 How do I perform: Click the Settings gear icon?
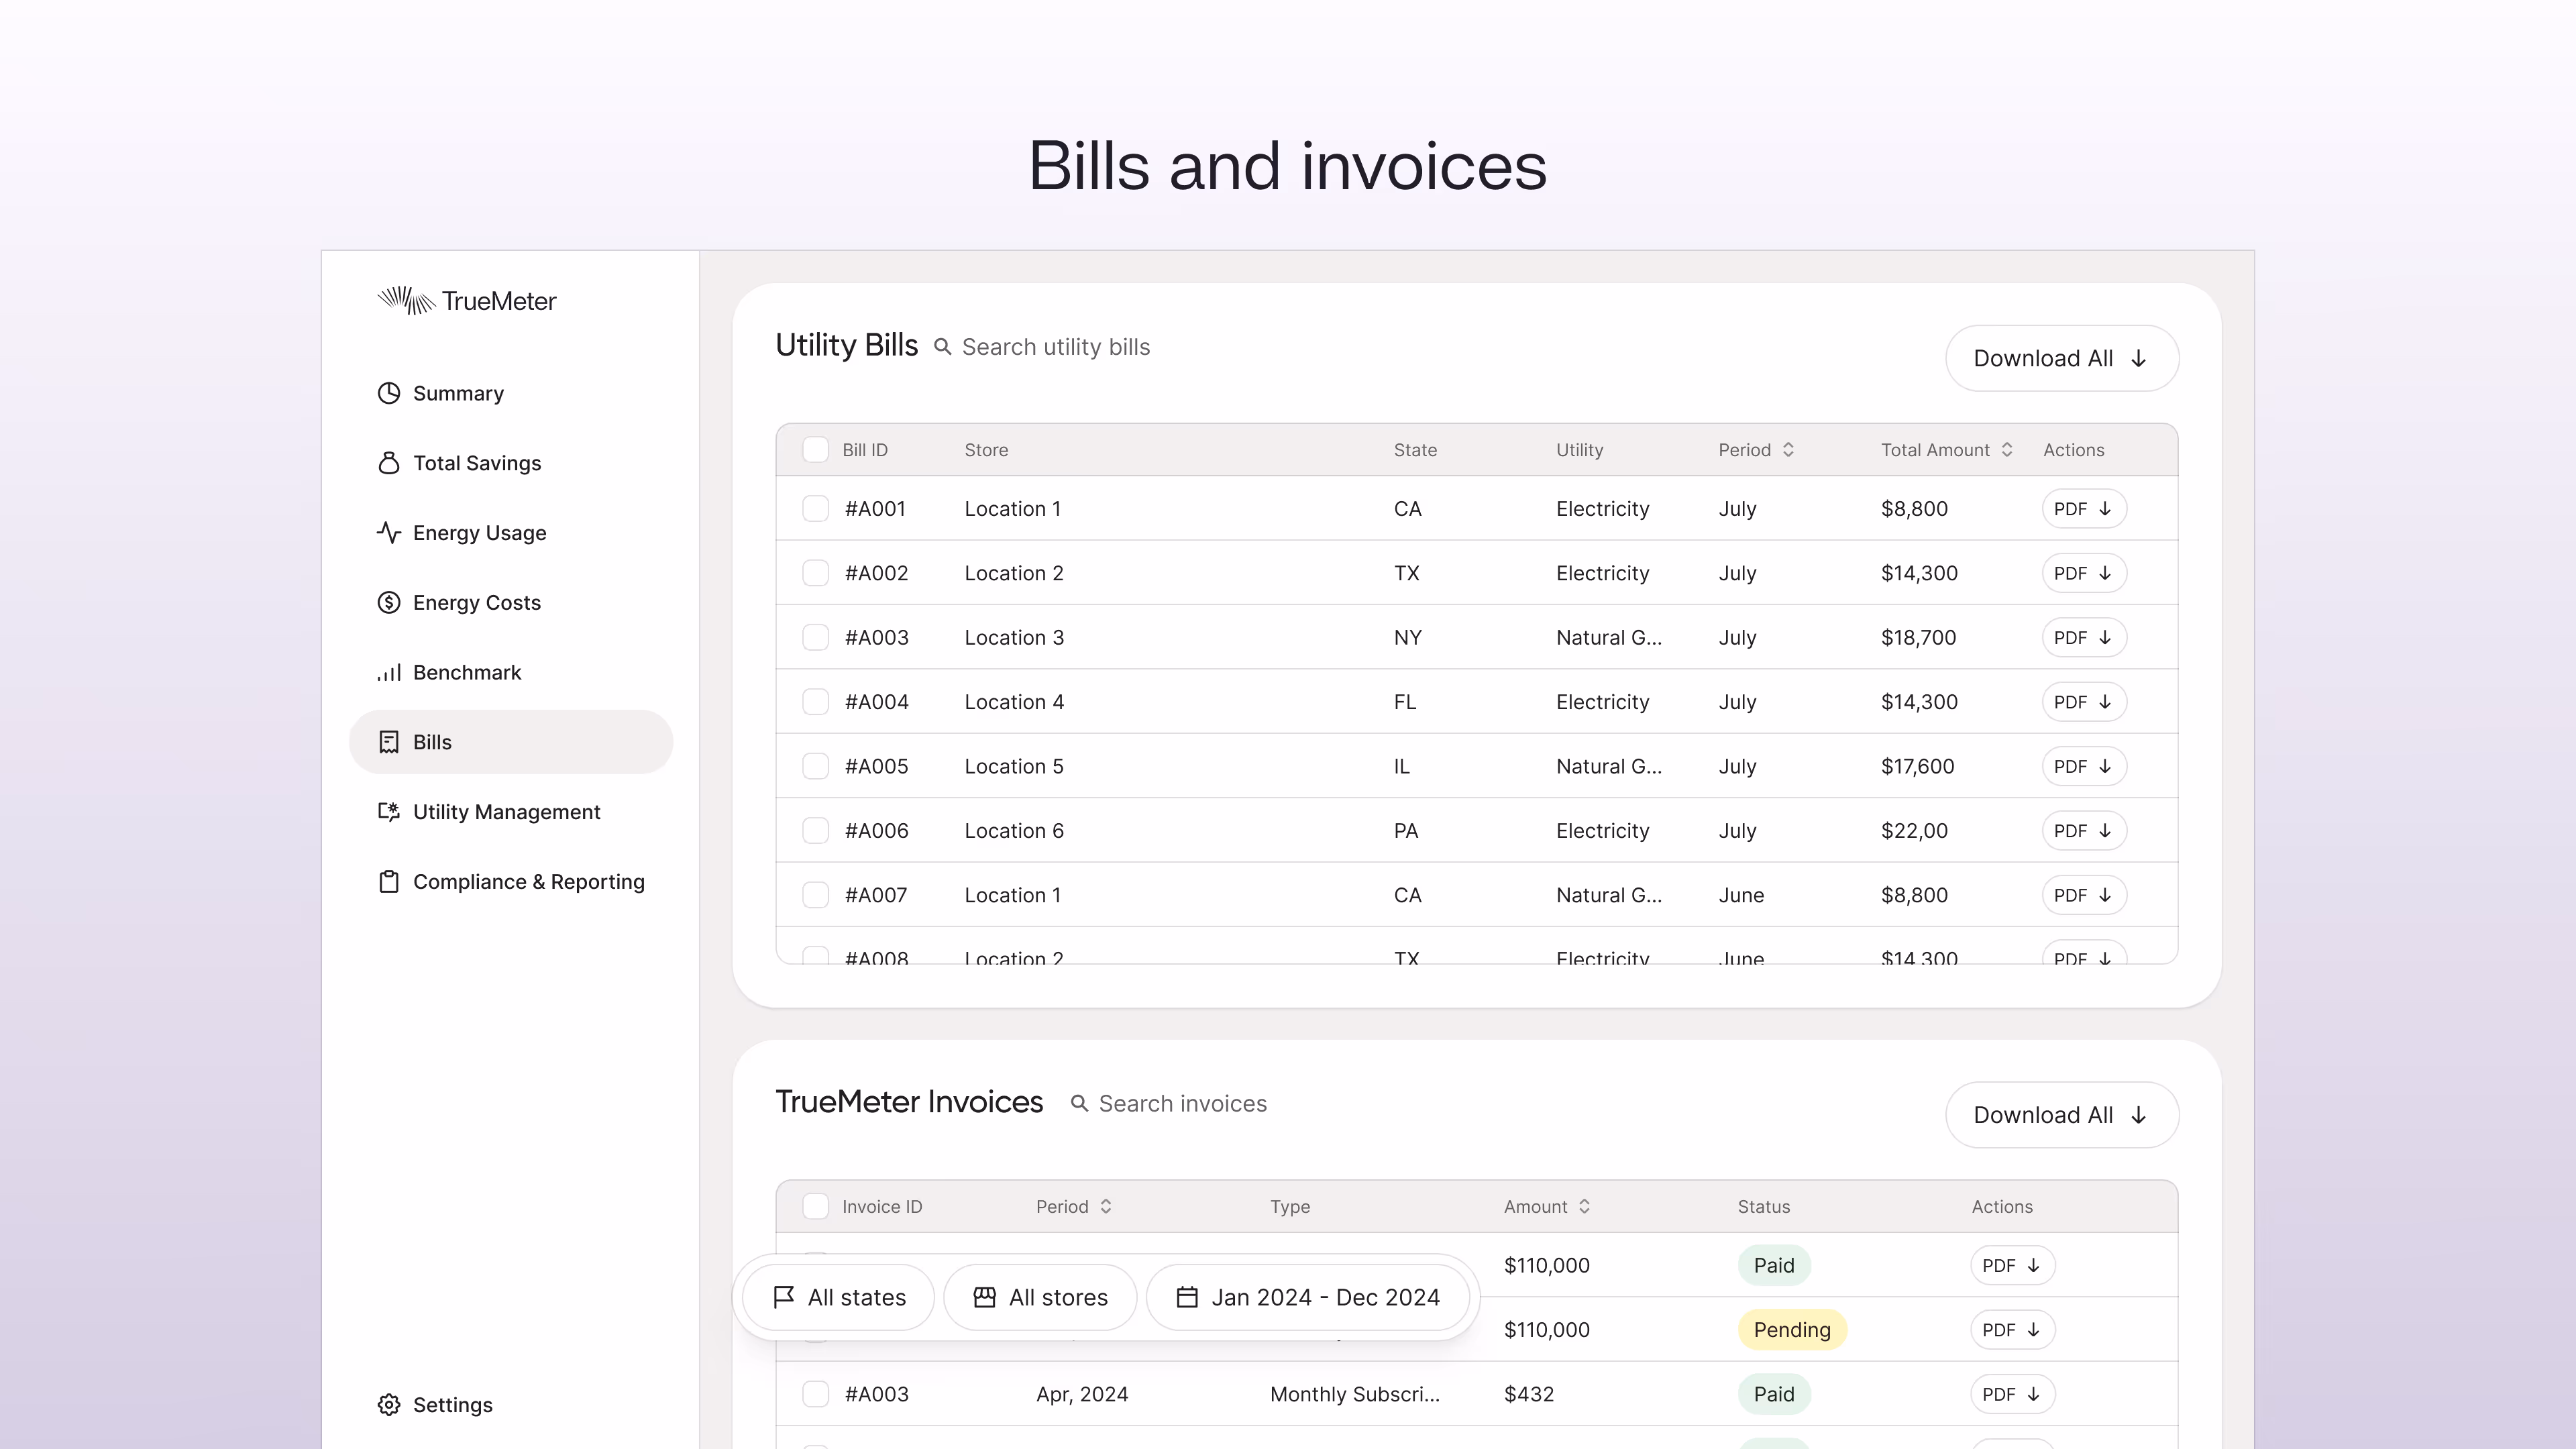tap(389, 1405)
